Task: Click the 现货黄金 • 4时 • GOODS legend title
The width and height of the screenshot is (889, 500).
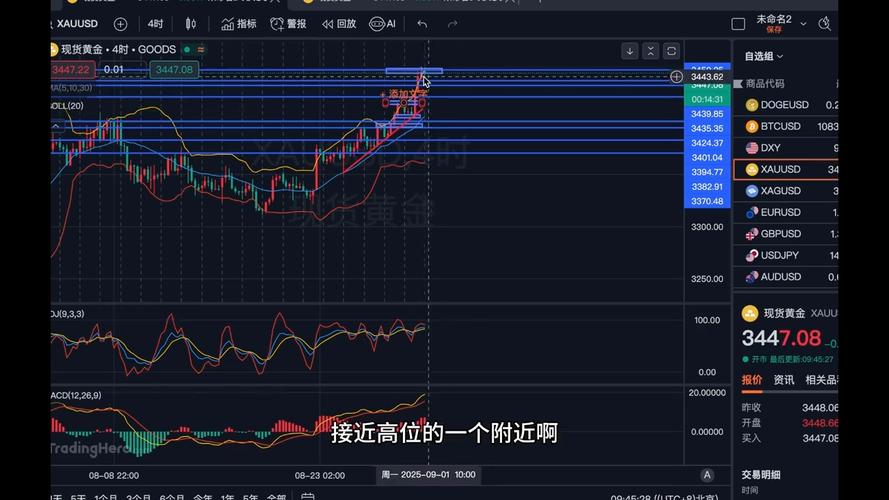Action: coord(118,49)
